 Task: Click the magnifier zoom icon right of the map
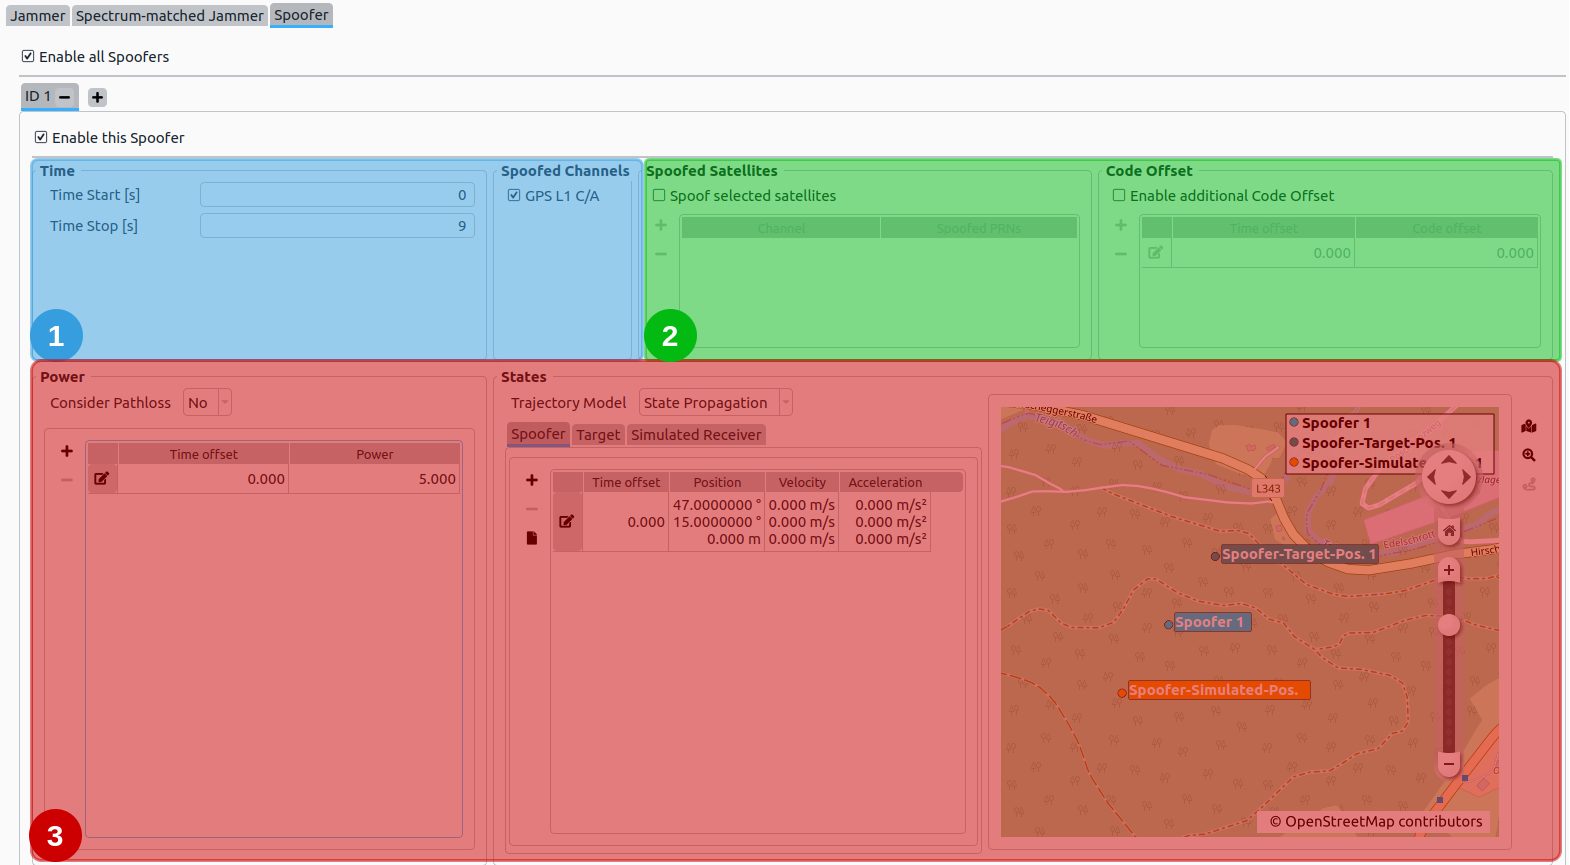point(1529,455)
